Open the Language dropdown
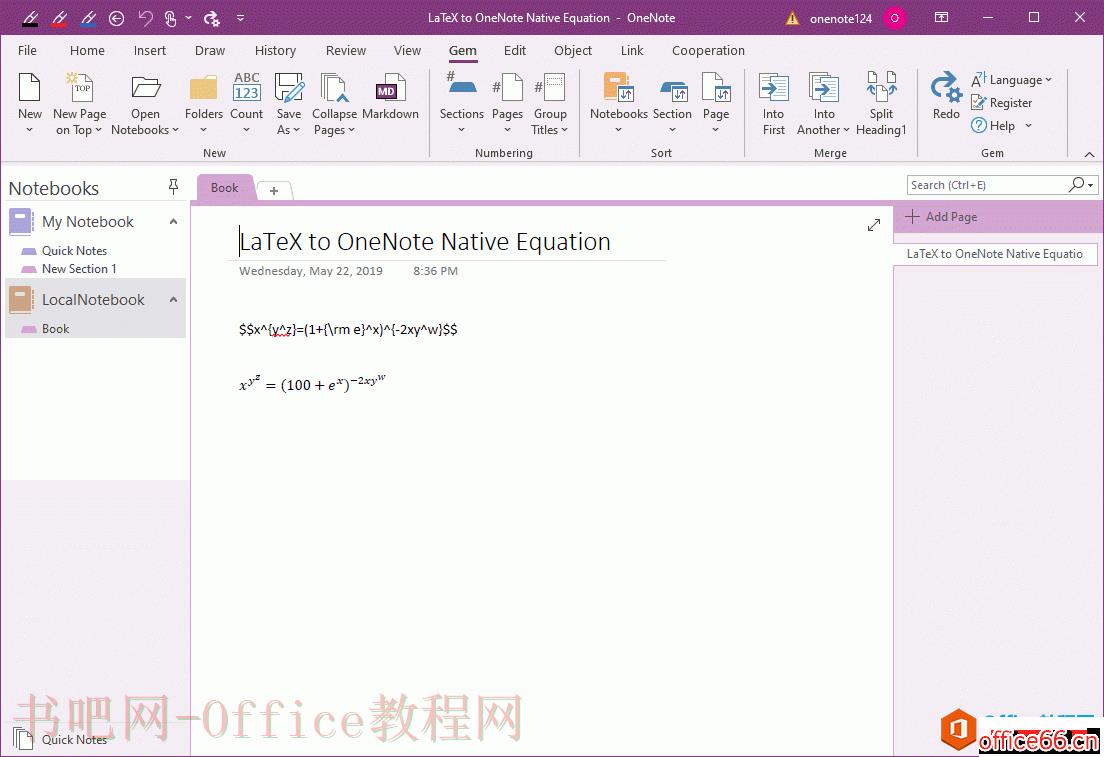 pos(1011,80)
